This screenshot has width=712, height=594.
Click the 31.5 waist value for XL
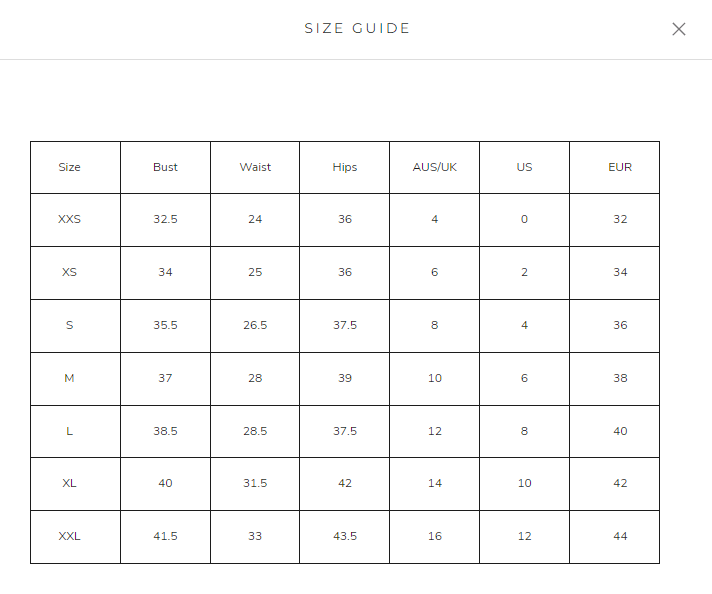[x=255, y=483]
